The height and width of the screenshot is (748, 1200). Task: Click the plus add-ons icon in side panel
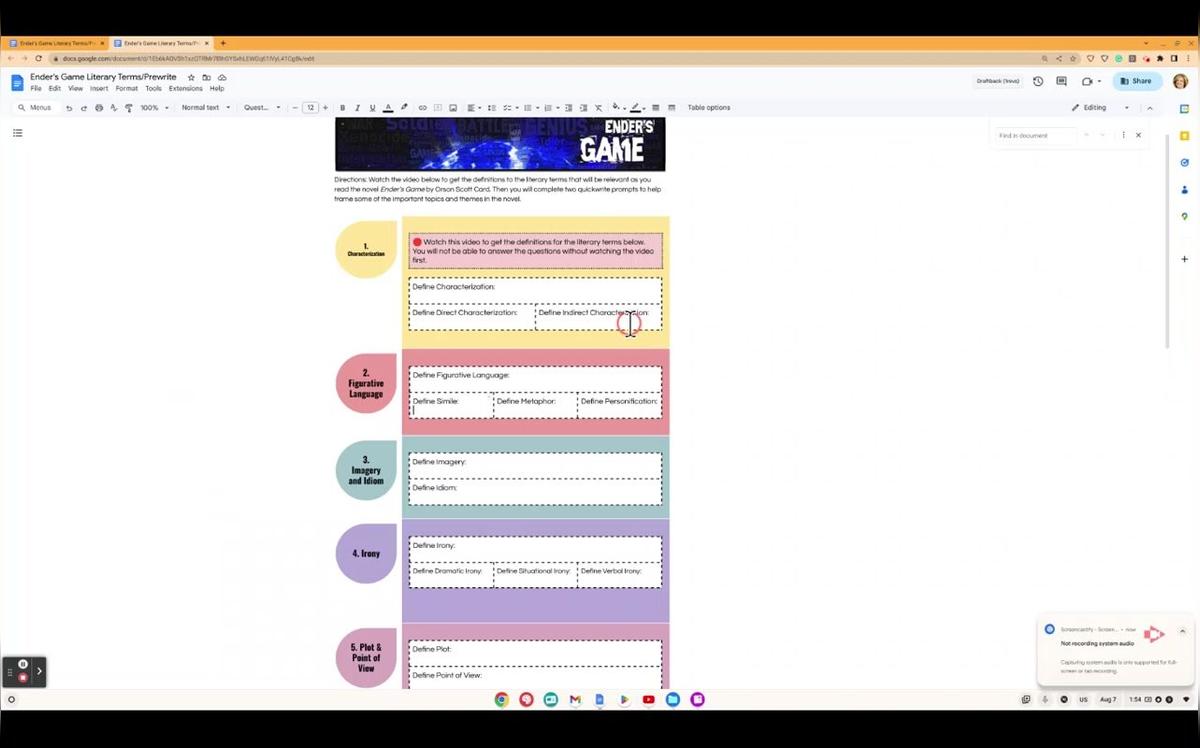coord(1184,259)
